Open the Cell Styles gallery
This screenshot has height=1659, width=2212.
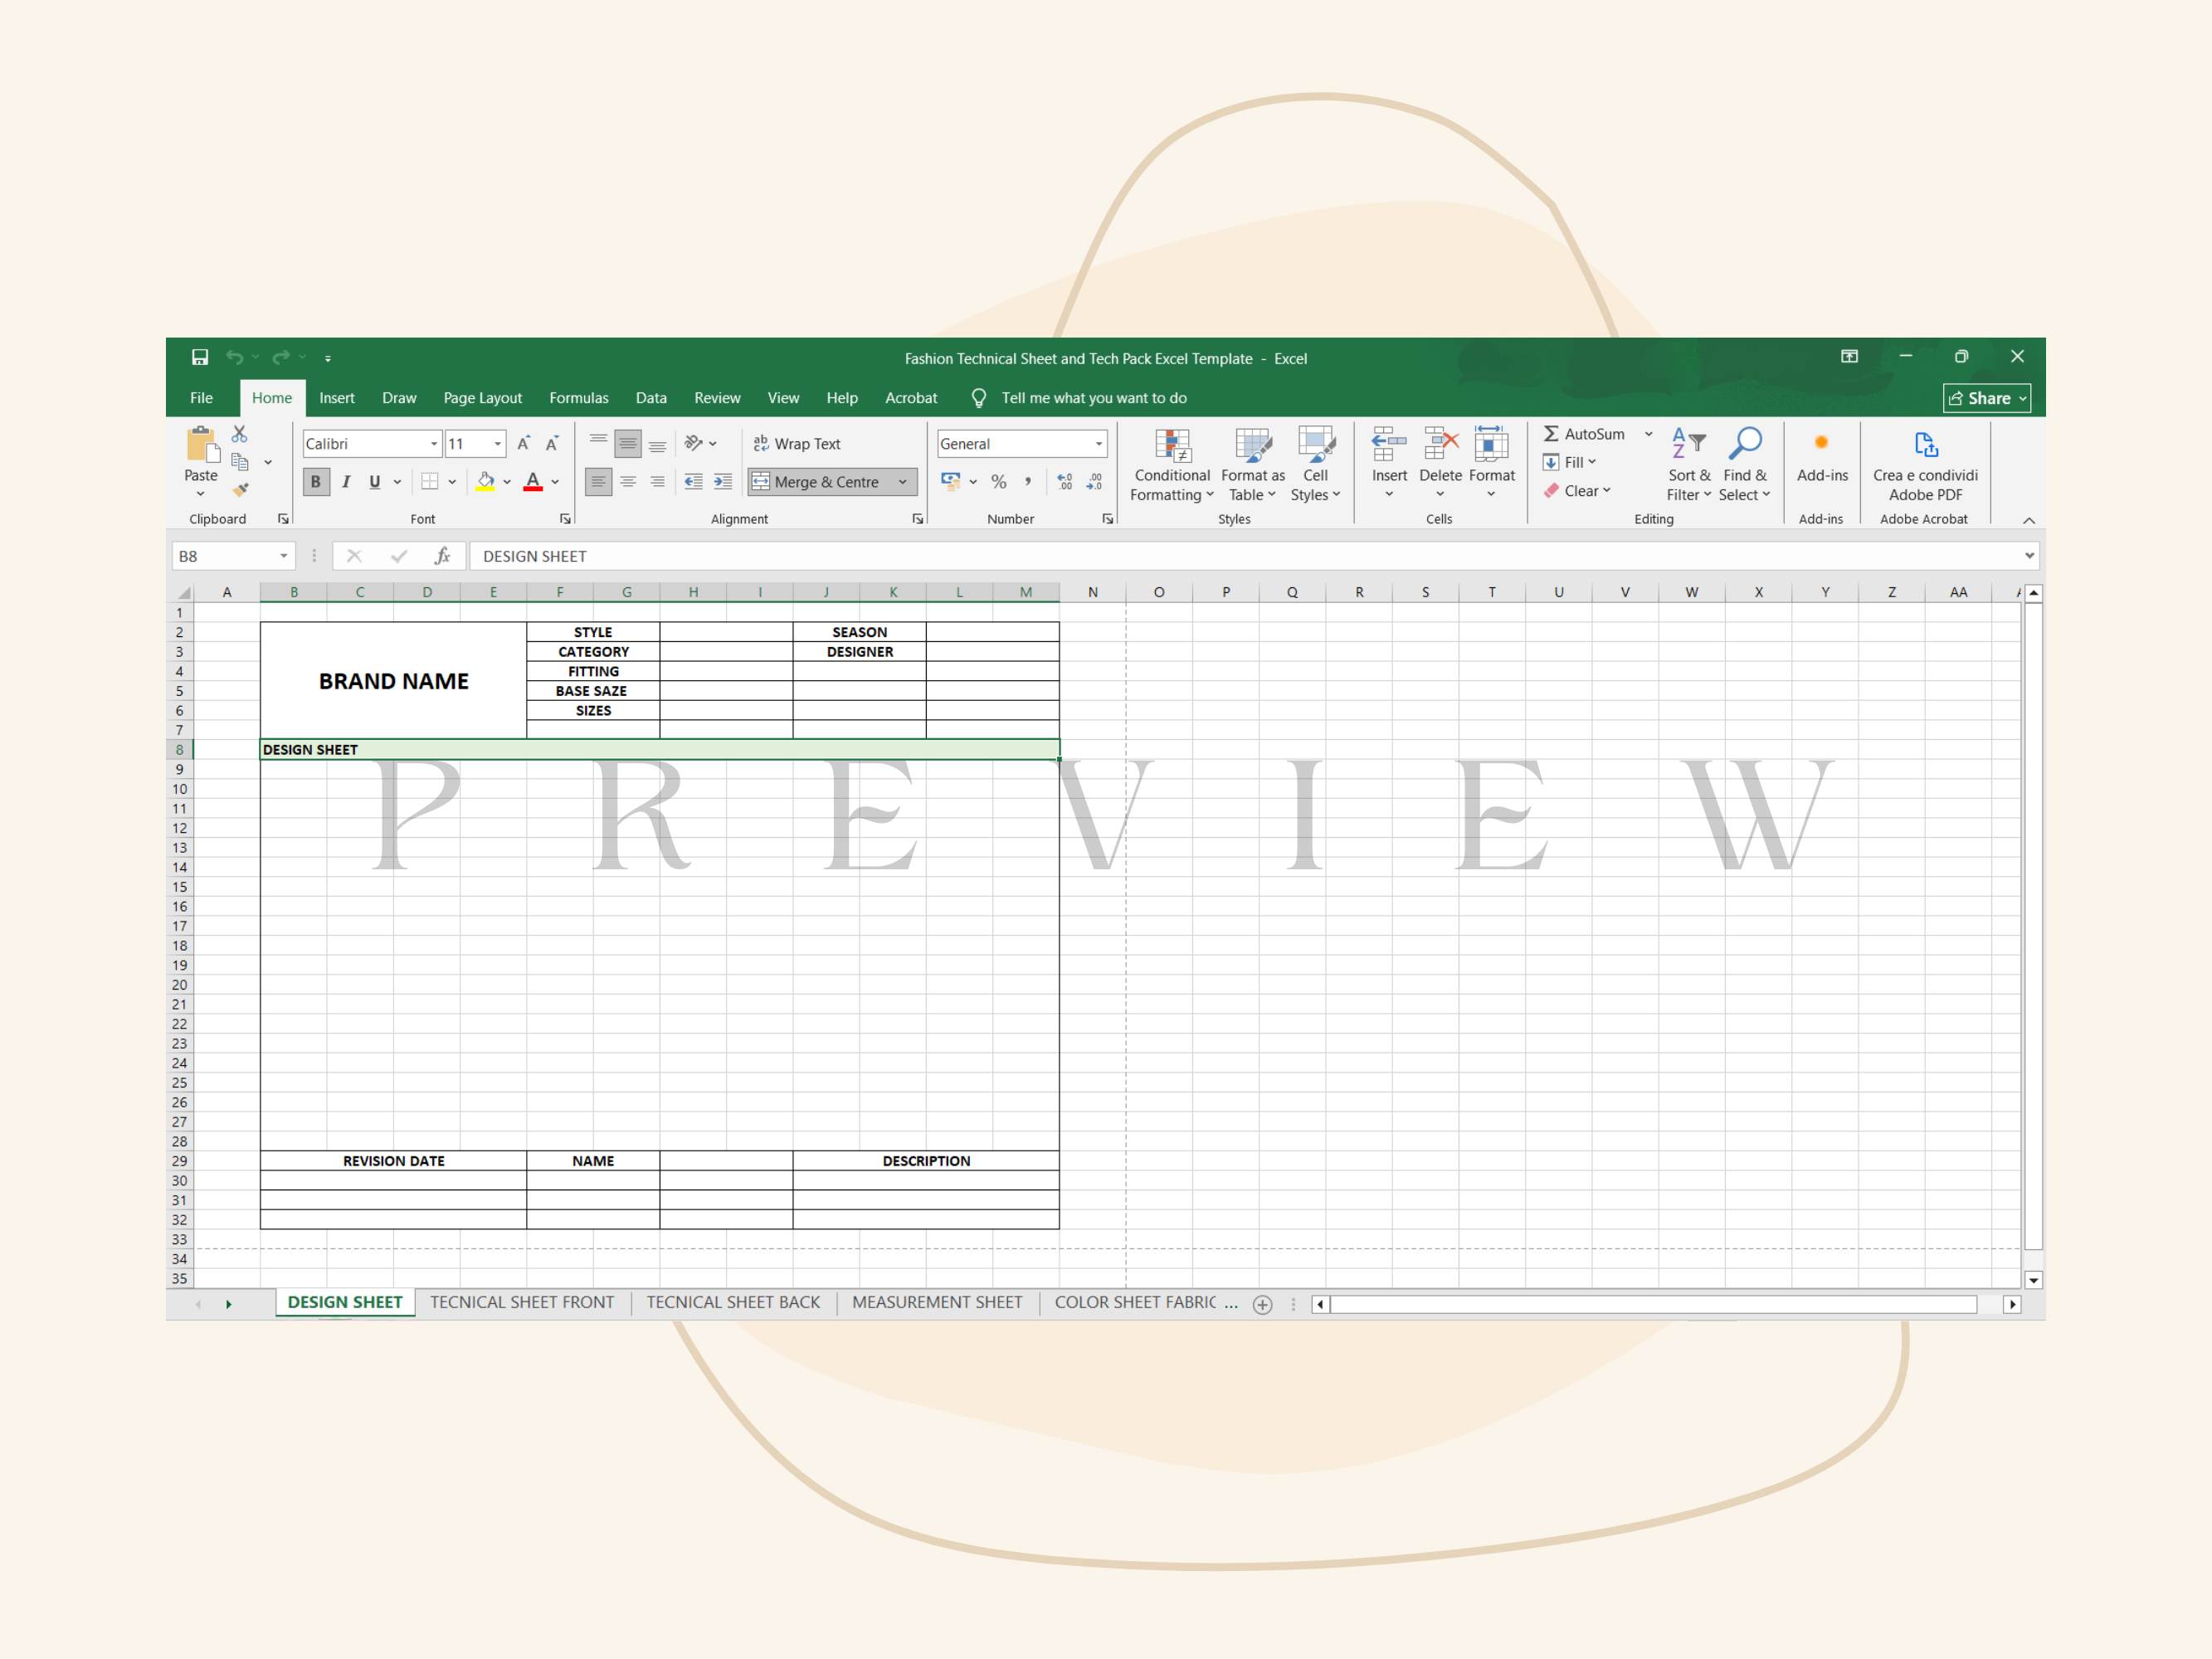pyautogui.click(x=1316, y=465)
